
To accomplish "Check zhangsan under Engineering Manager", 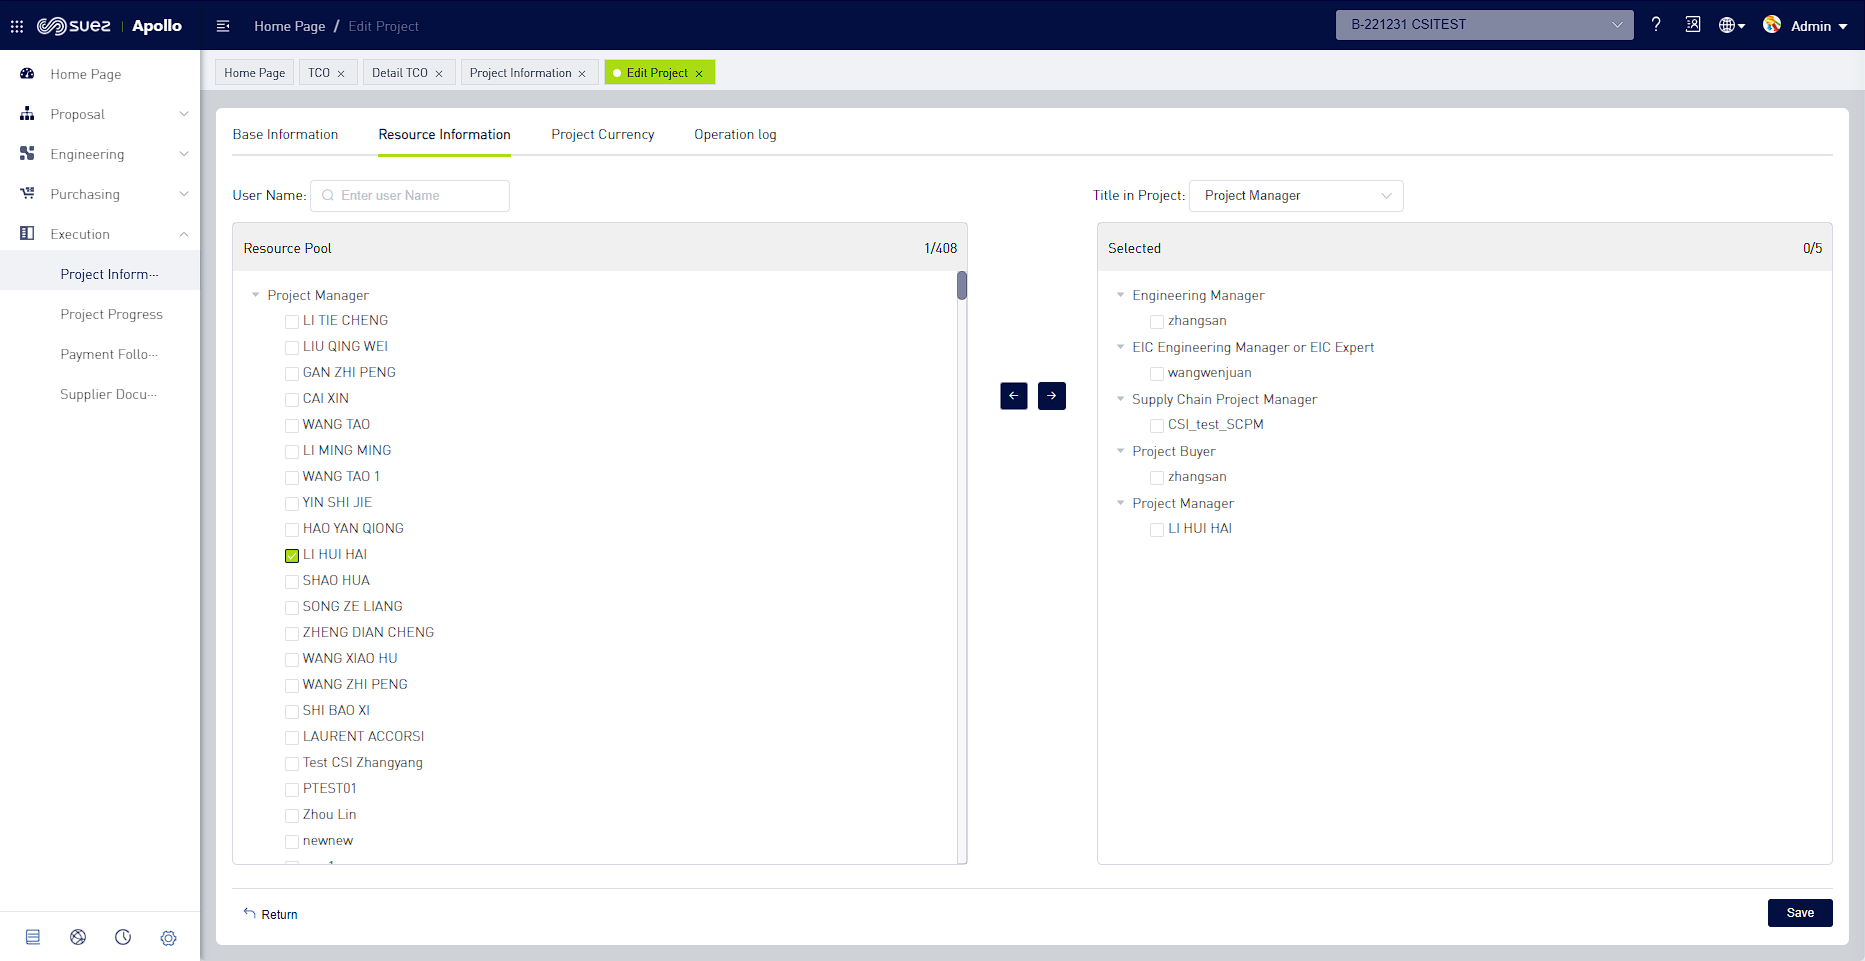I will pyautogui.click(x=1157, y=322).
